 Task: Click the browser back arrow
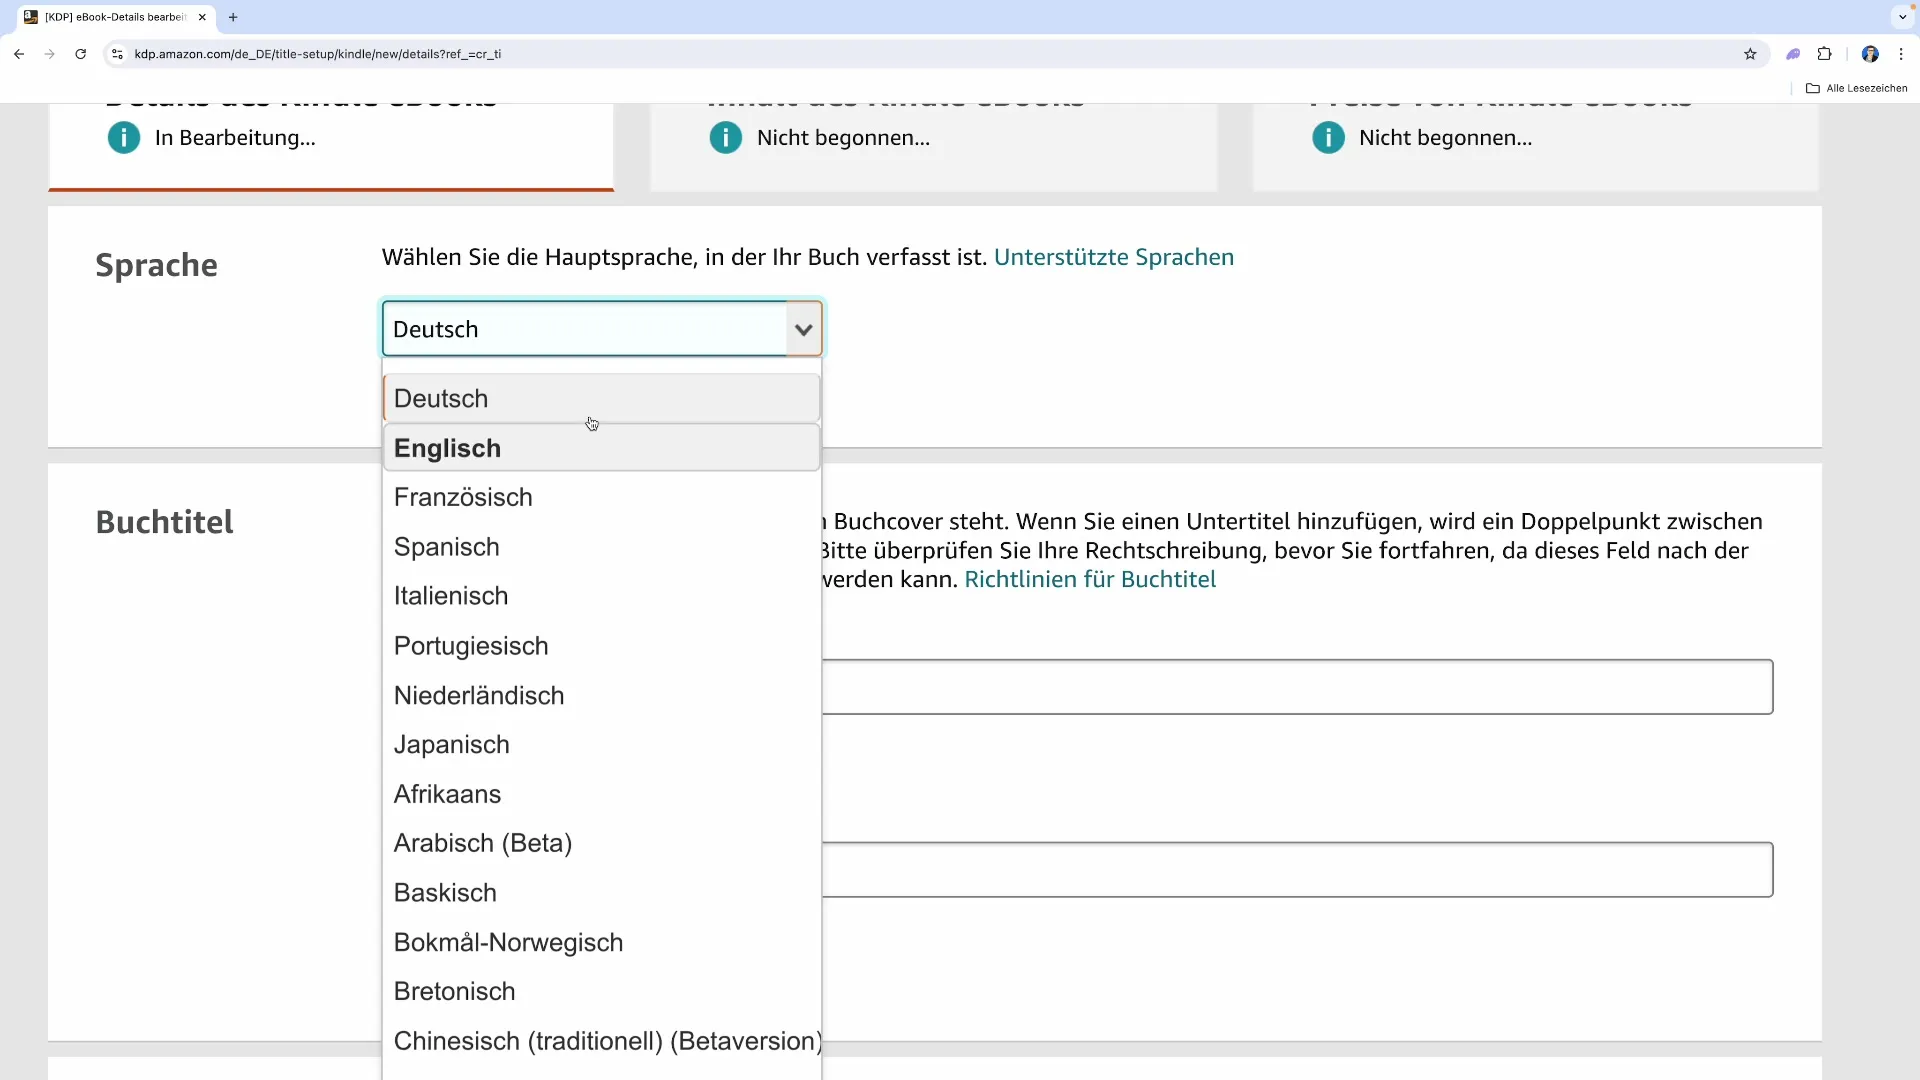click(19, 54)
